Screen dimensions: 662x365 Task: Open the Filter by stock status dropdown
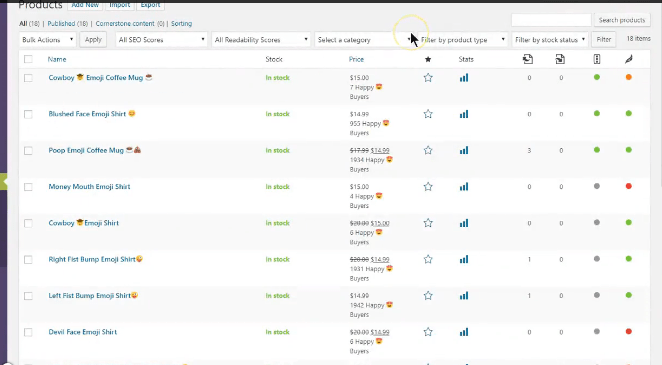[x=549, y=40]
